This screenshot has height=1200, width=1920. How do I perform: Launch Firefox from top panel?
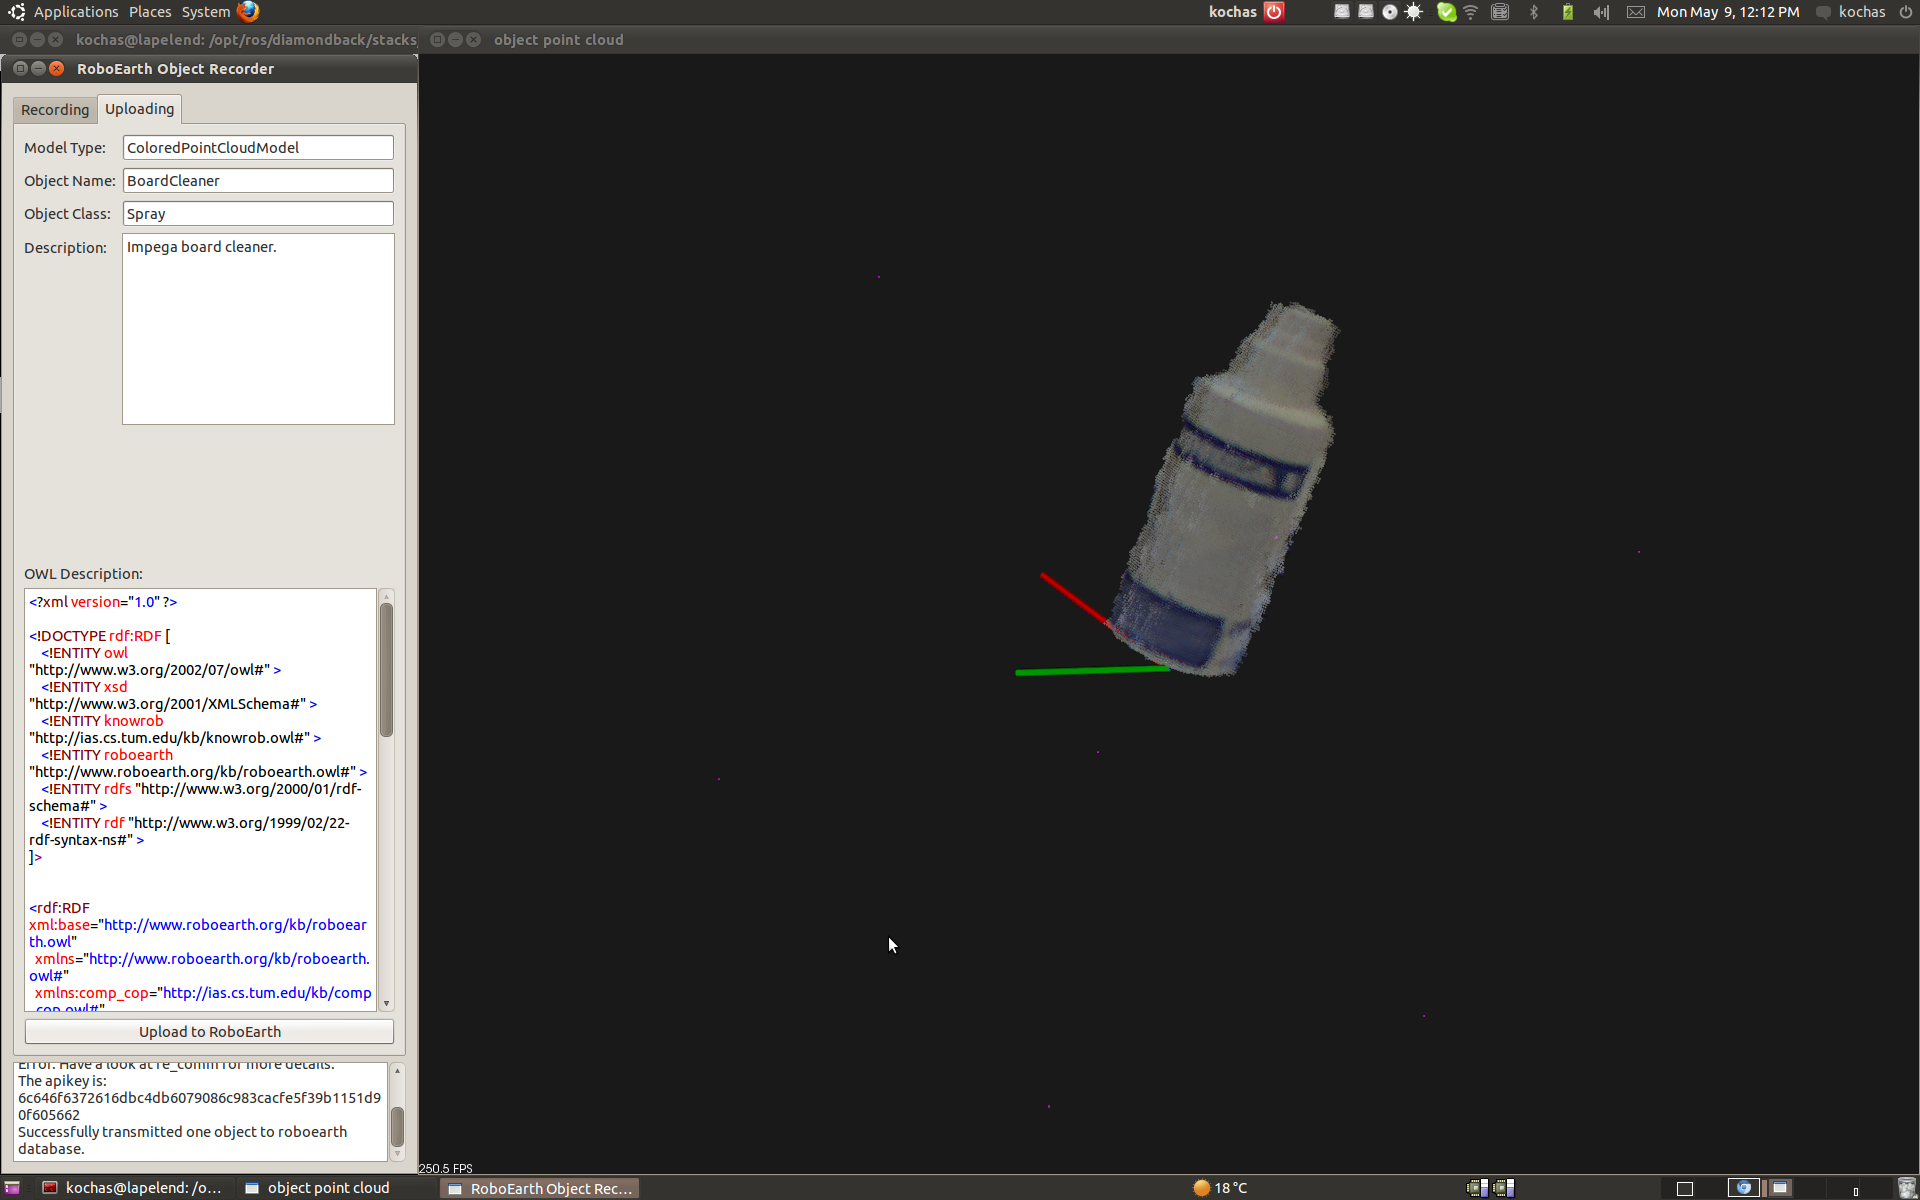(248, 12)
